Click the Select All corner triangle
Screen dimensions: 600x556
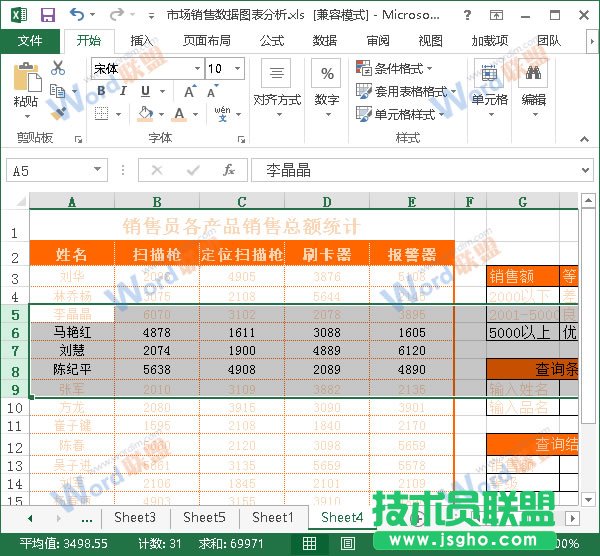19,201
